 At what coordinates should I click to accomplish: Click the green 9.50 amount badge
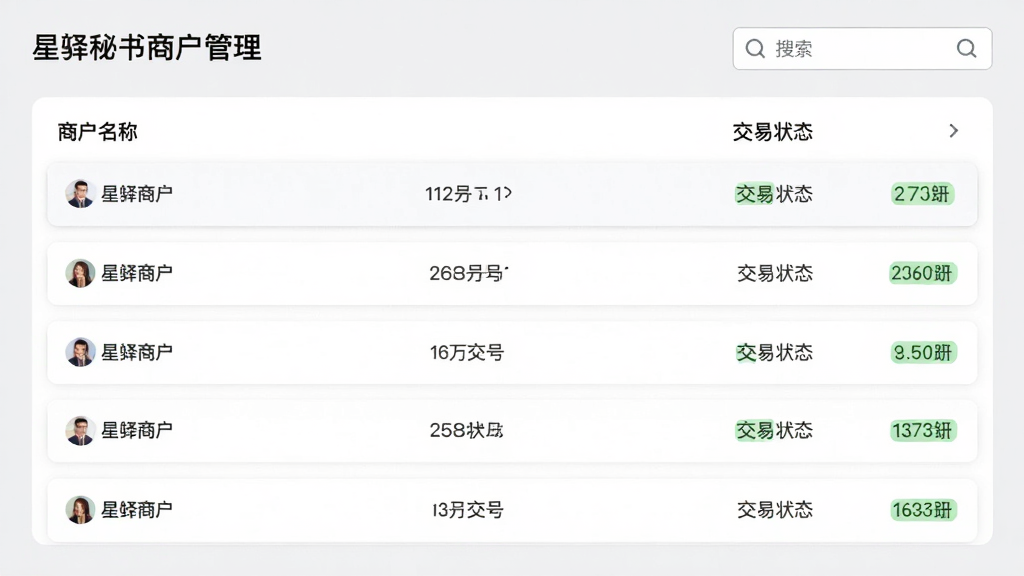923,353
